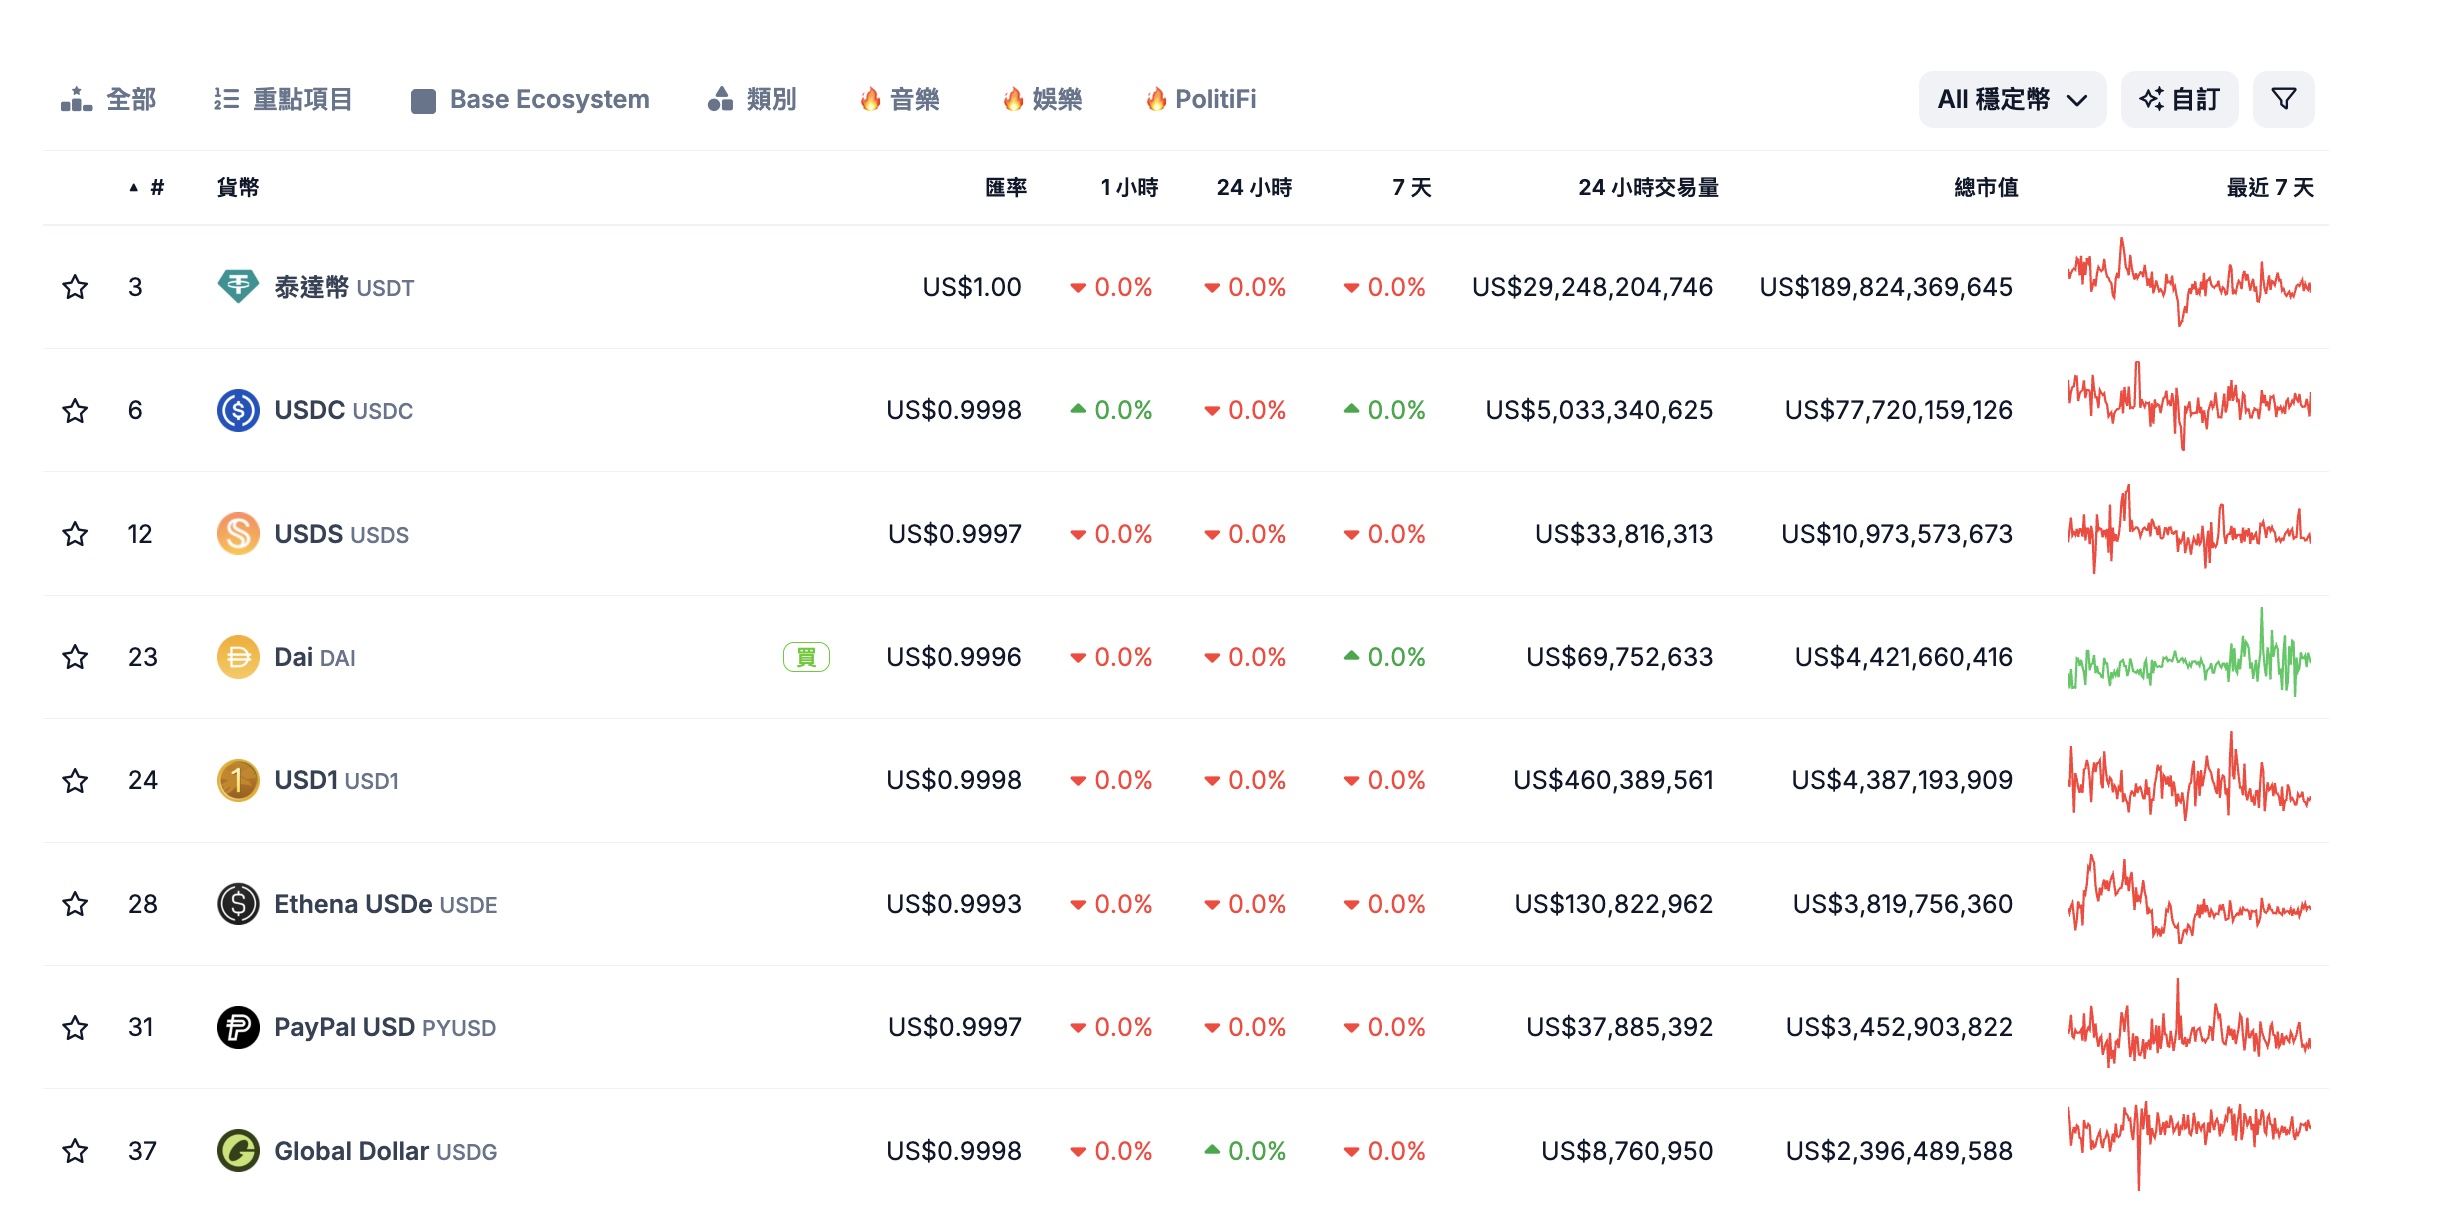
Task: Open the 類別 categories tab
Action: pos(752,99)
